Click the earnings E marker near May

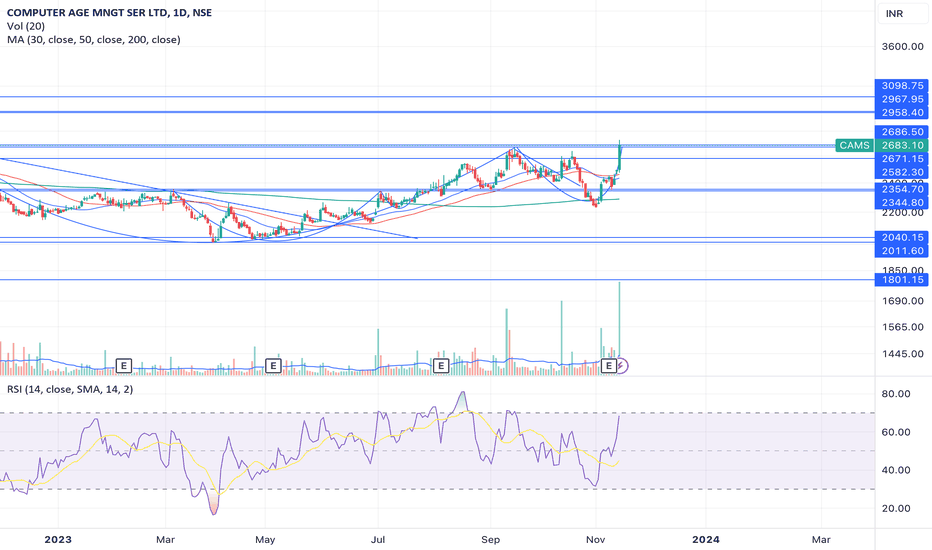coord(273,365)
